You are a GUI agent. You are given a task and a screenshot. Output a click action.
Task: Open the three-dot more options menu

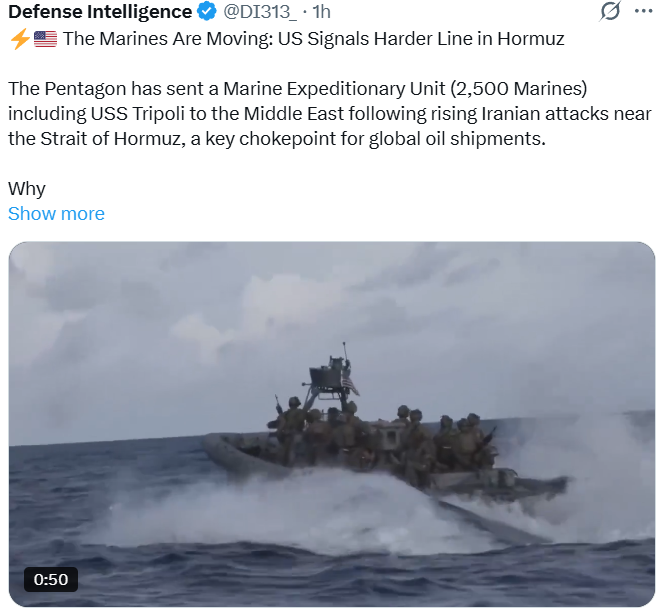pyautogui.click(x=644, y=11)
